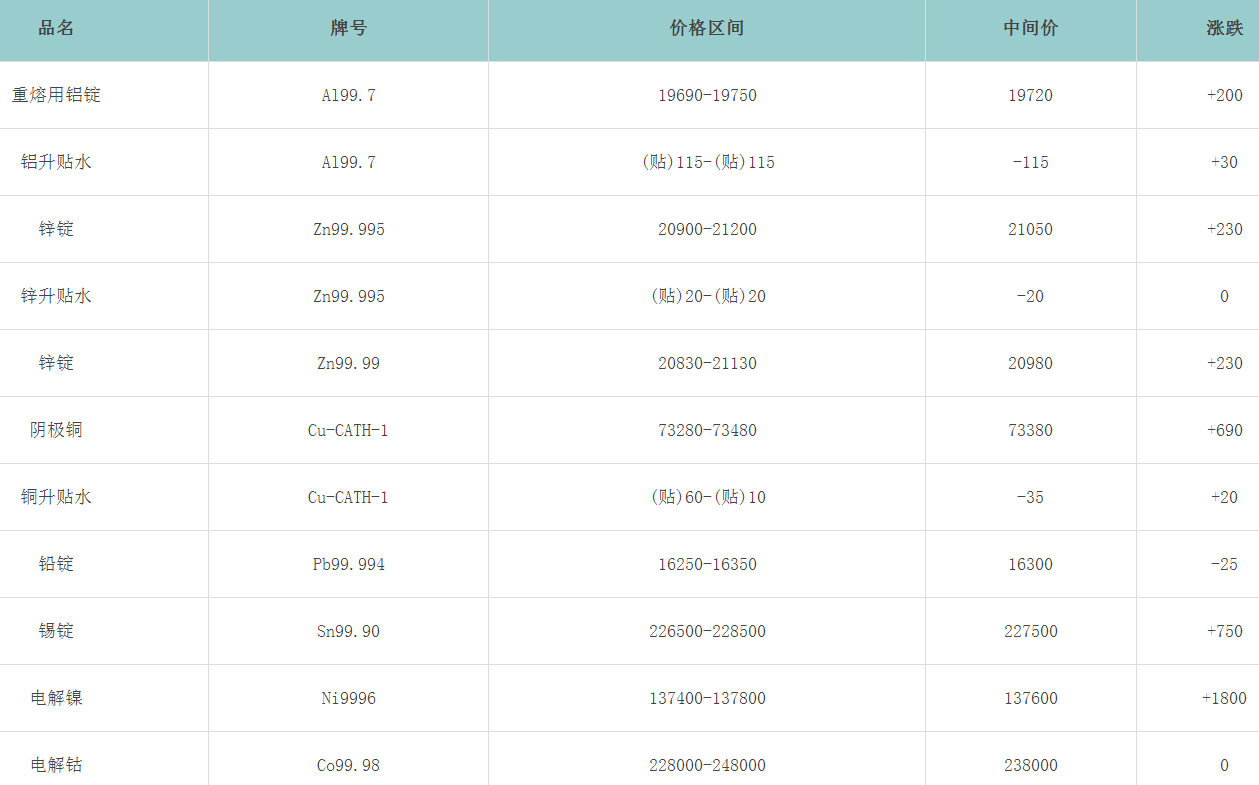
Task: Select the 锌升贴水 product cell
Action: [x=56, y=296]
